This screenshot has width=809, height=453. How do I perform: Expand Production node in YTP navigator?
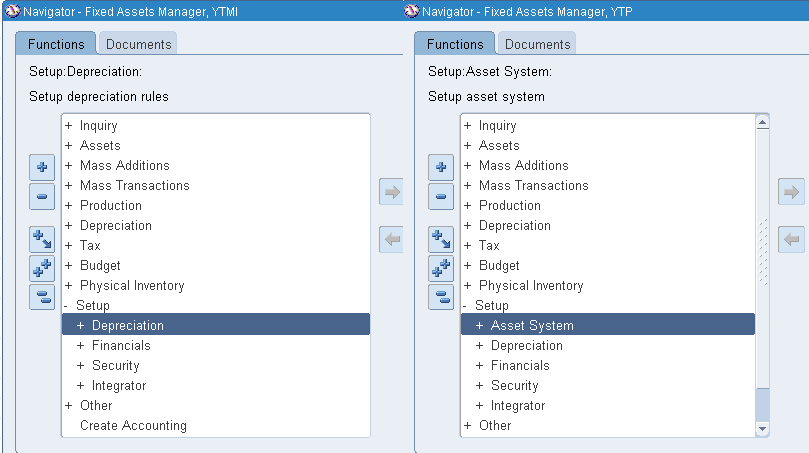[x=467, y=205]
